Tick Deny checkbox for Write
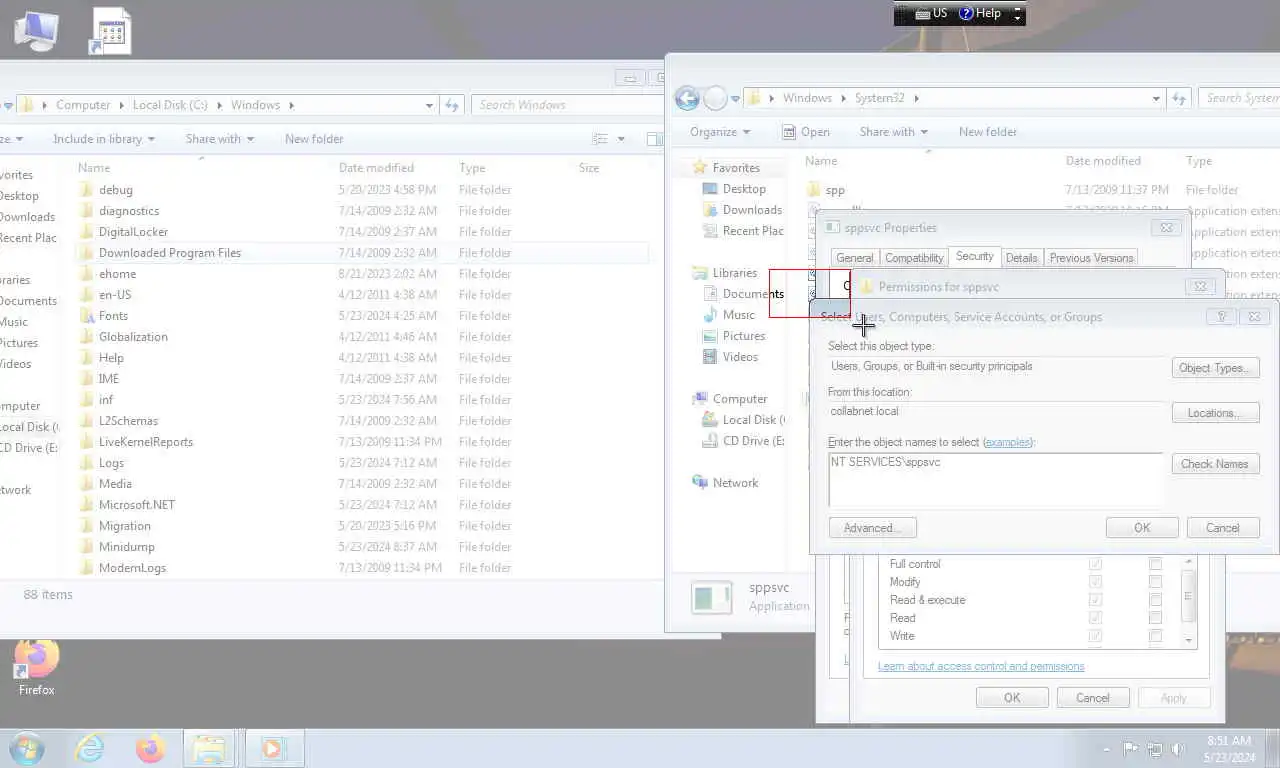This screenshot has height=768, width=1280. 1155,636
